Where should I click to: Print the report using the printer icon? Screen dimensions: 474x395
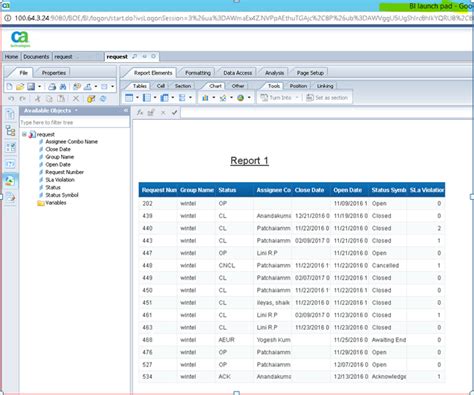point(52,87)
